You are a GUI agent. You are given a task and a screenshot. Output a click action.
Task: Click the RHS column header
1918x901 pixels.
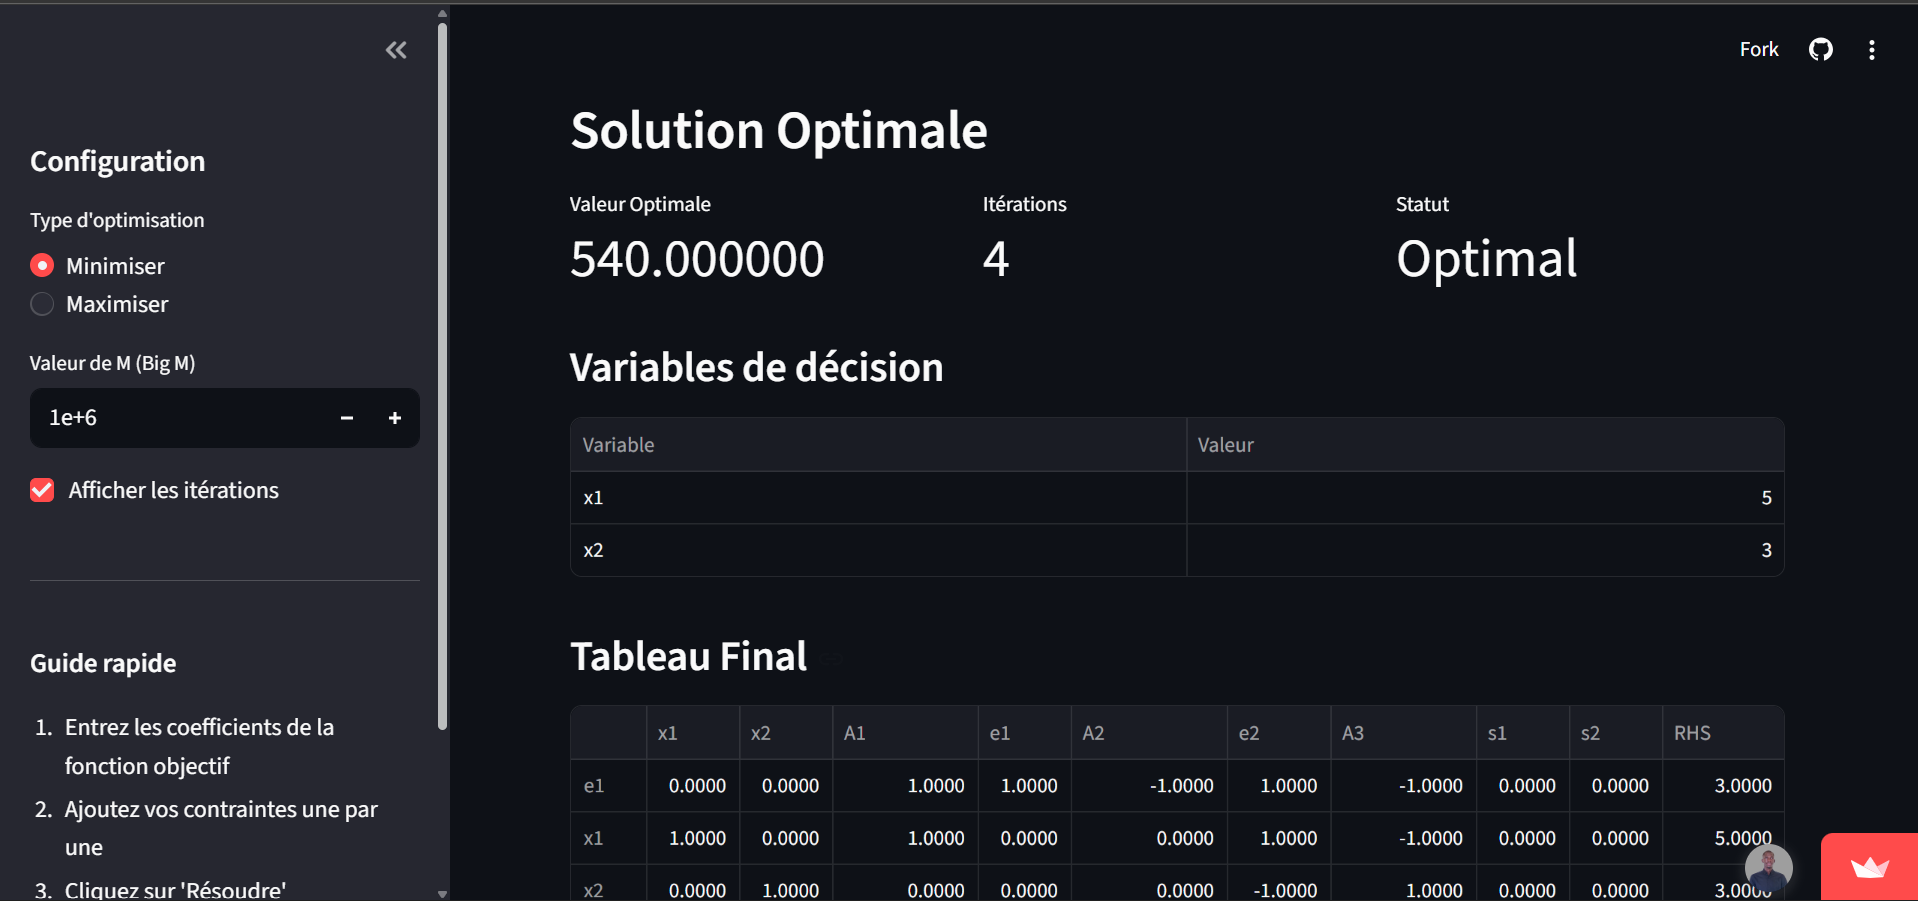pos(1722,733)
